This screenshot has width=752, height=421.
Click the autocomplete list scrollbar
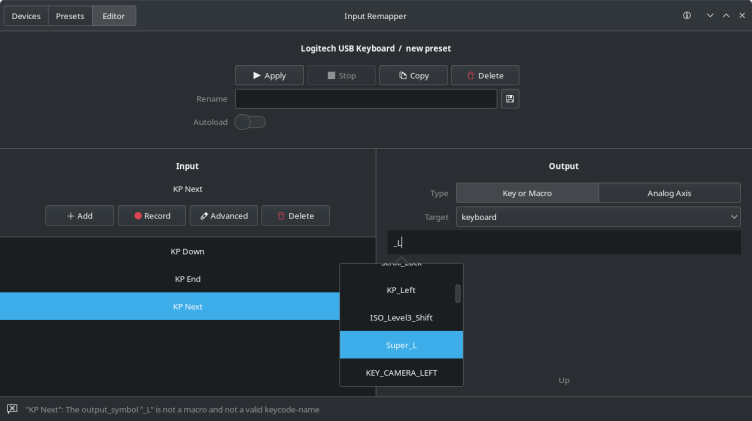coord(458,293)
